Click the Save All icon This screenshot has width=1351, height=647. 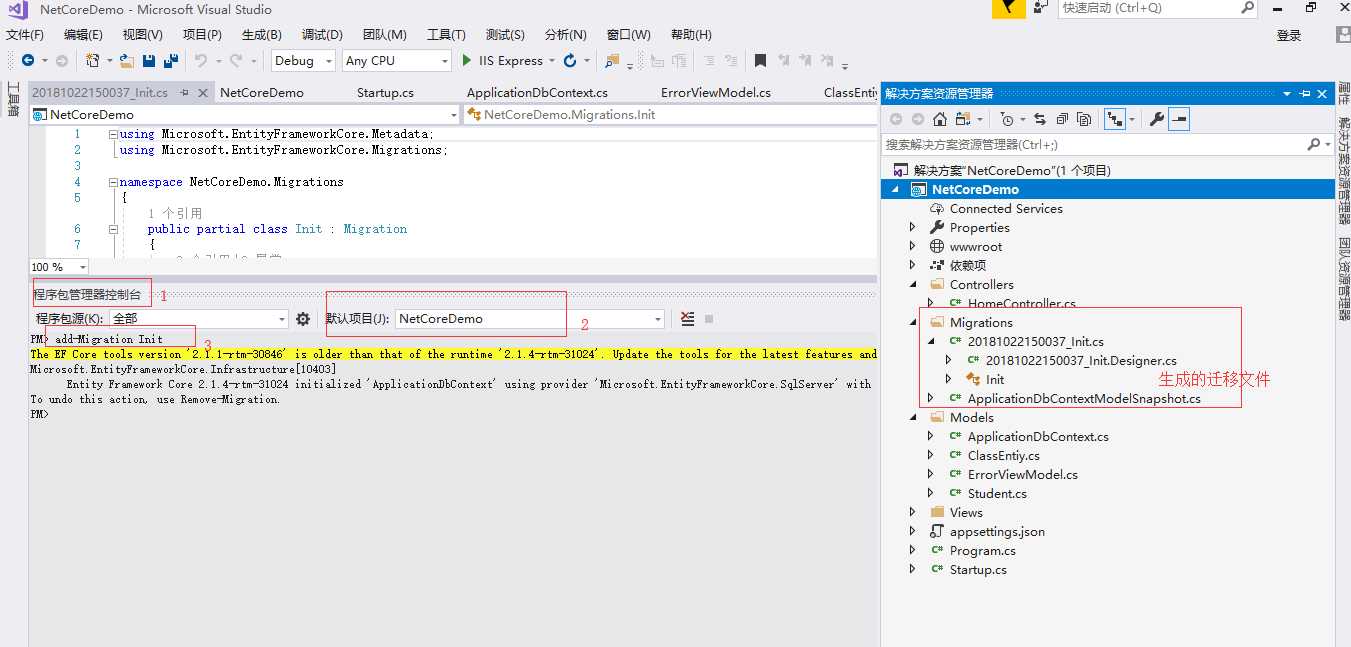tap(170, 61)
